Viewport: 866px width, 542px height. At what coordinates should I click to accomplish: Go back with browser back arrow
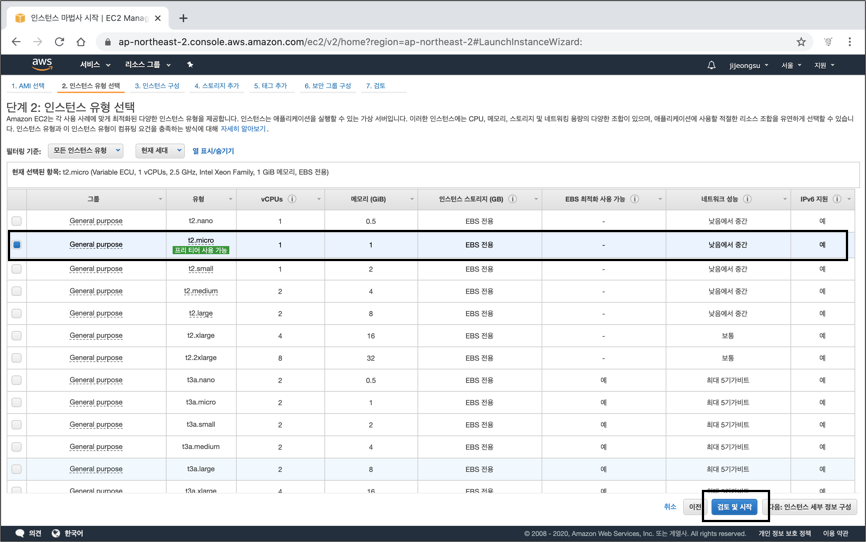pos(16,42)
